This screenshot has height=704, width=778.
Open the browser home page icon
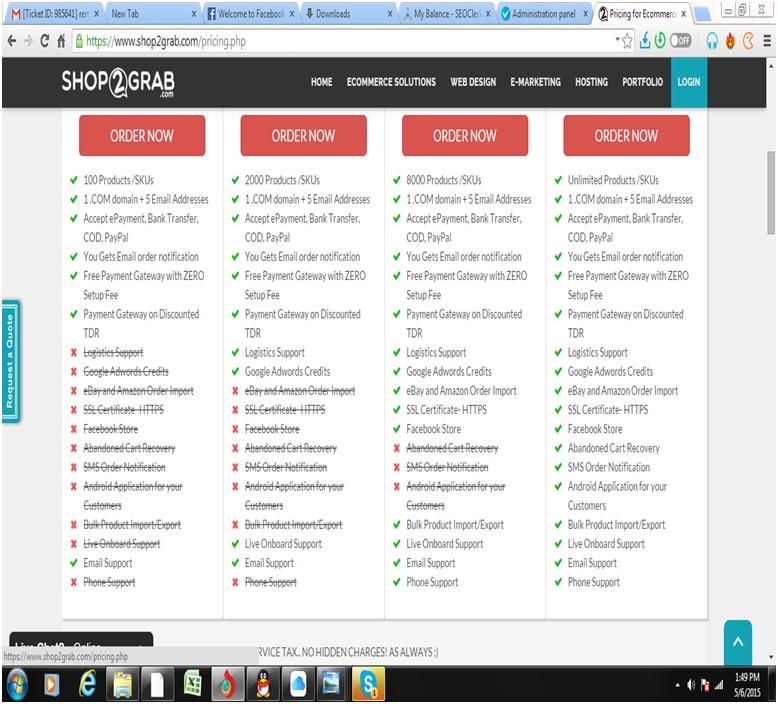(x=61, y=41)
